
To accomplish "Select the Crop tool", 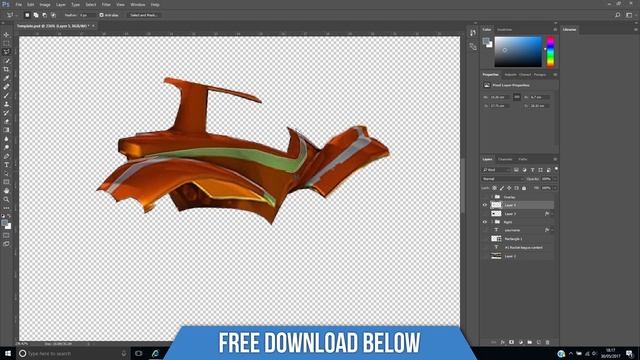I will 7,69.
